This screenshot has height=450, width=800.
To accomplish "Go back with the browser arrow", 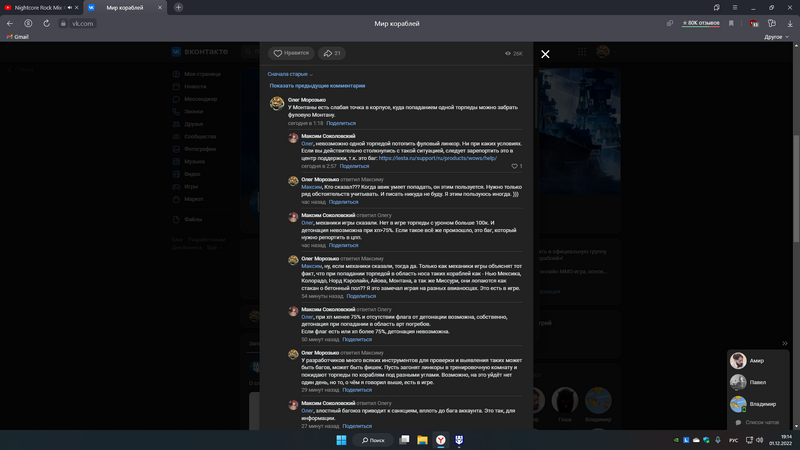I will (10, 23).
